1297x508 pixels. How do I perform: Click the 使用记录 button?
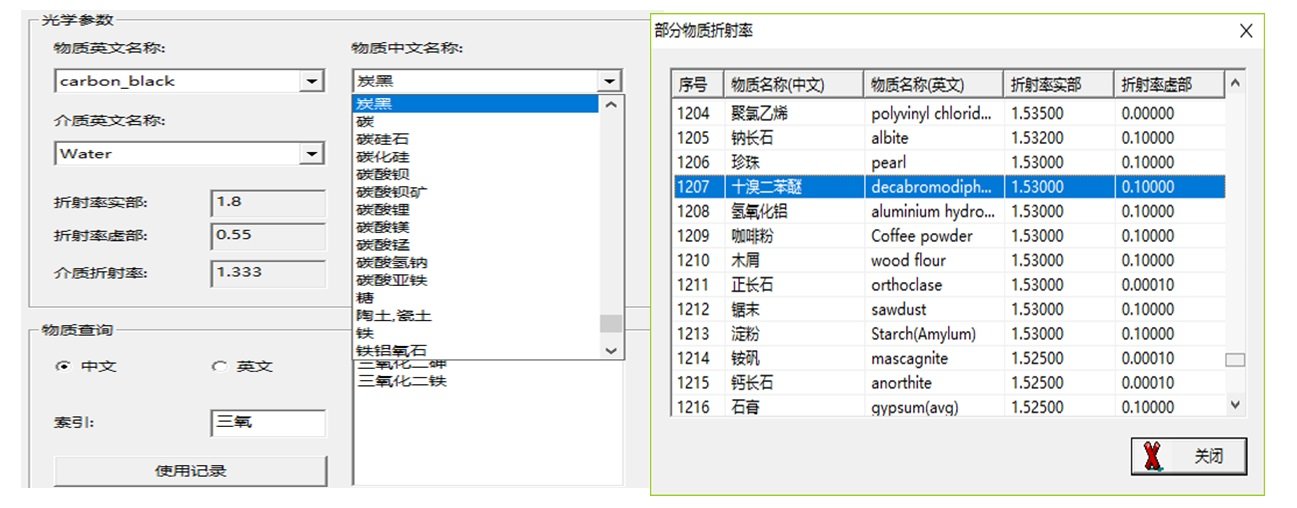coord(190,470)
